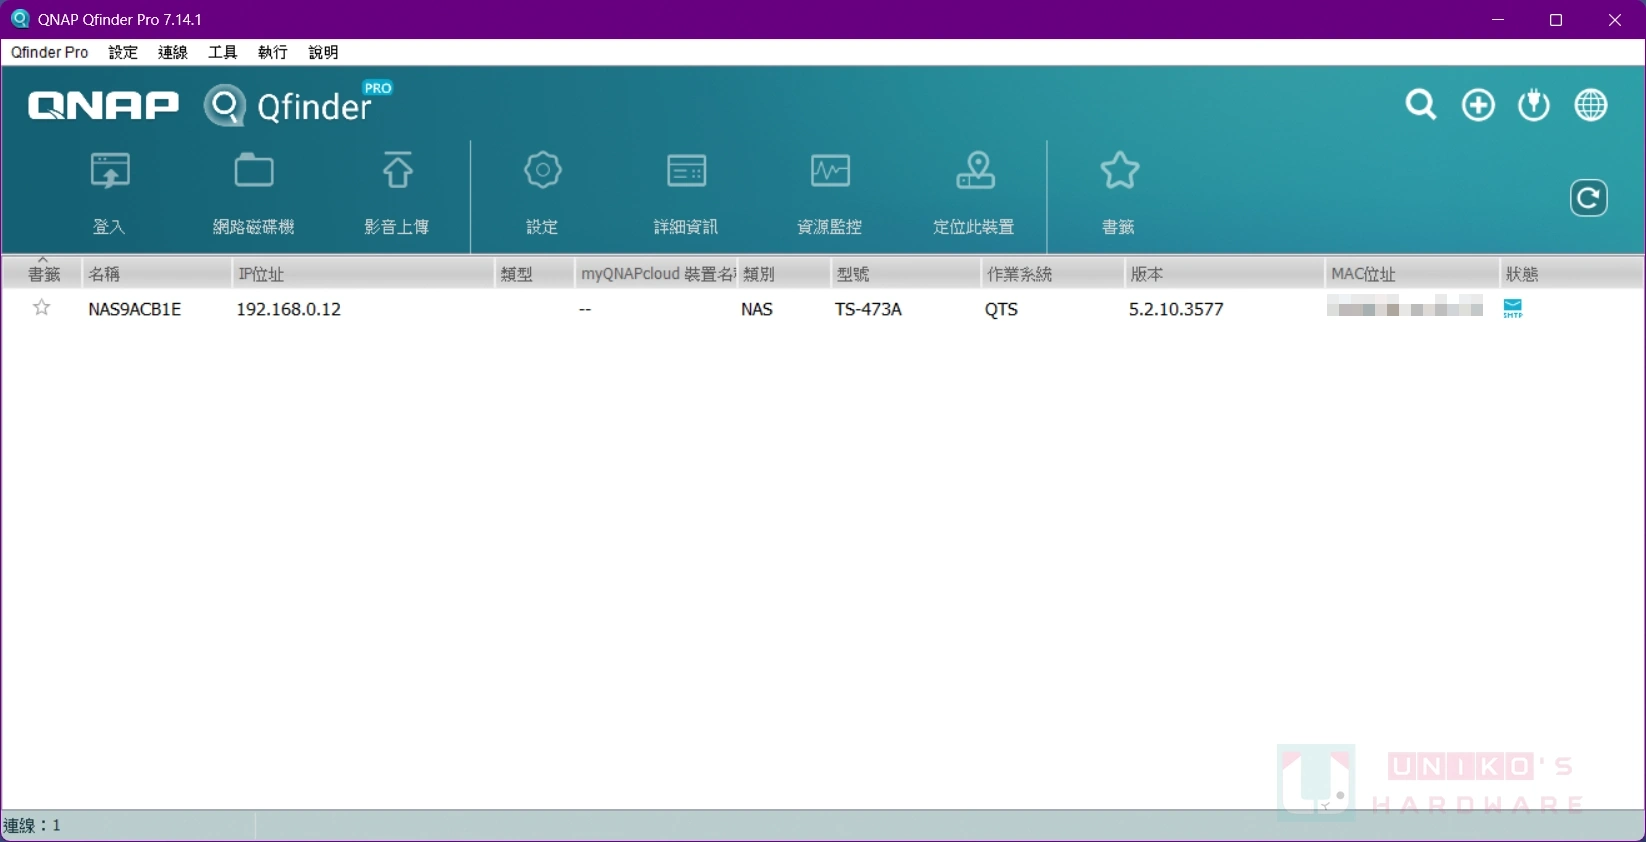Viewport: 1646px width, 842px height.
Task: Open the 登入 login tool
Action: tap(110, 193)
